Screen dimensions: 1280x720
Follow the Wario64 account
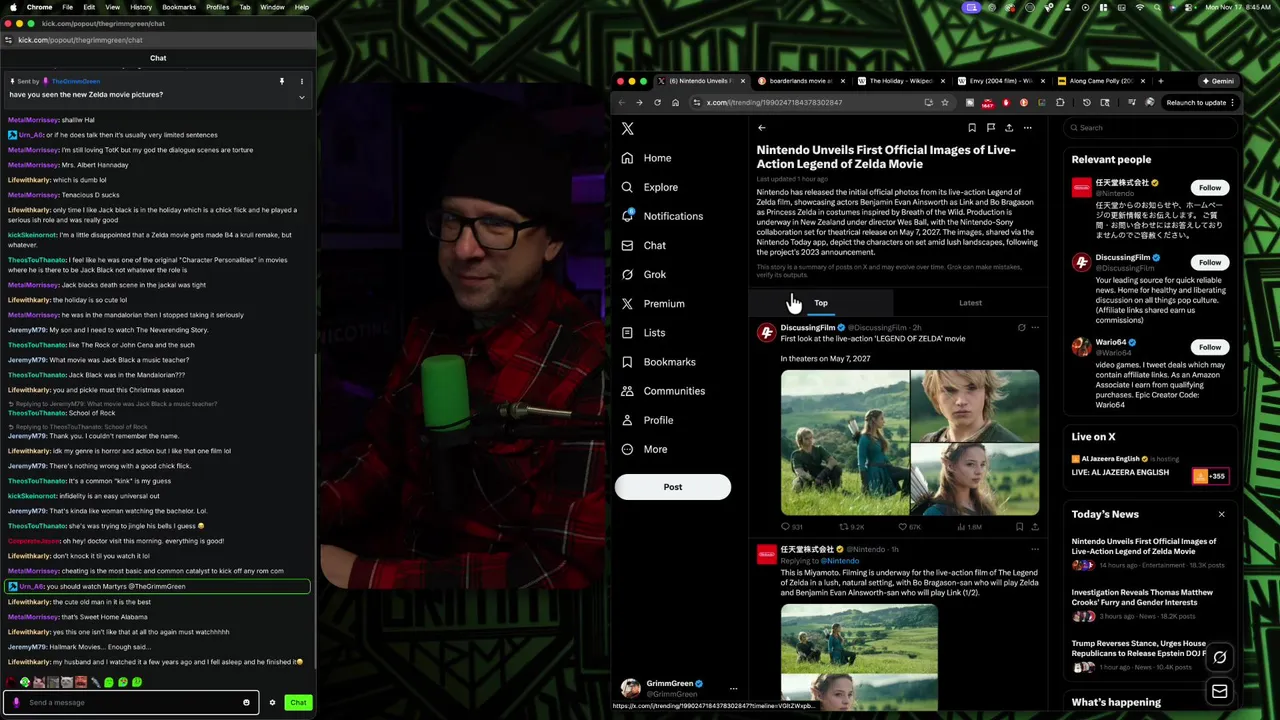(x=1209, y=347)
